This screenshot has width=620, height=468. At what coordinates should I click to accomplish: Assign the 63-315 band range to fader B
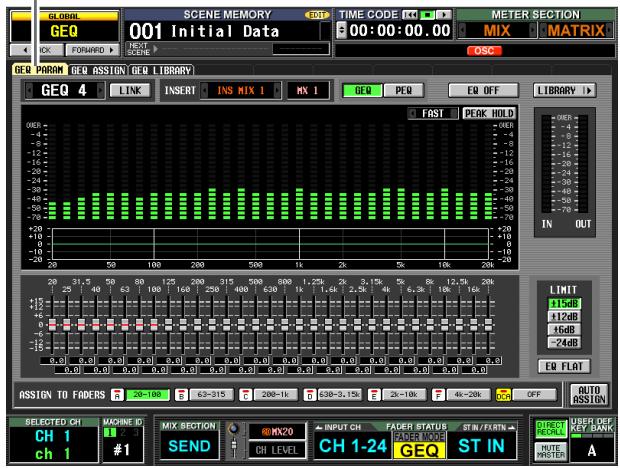(211, 395)
